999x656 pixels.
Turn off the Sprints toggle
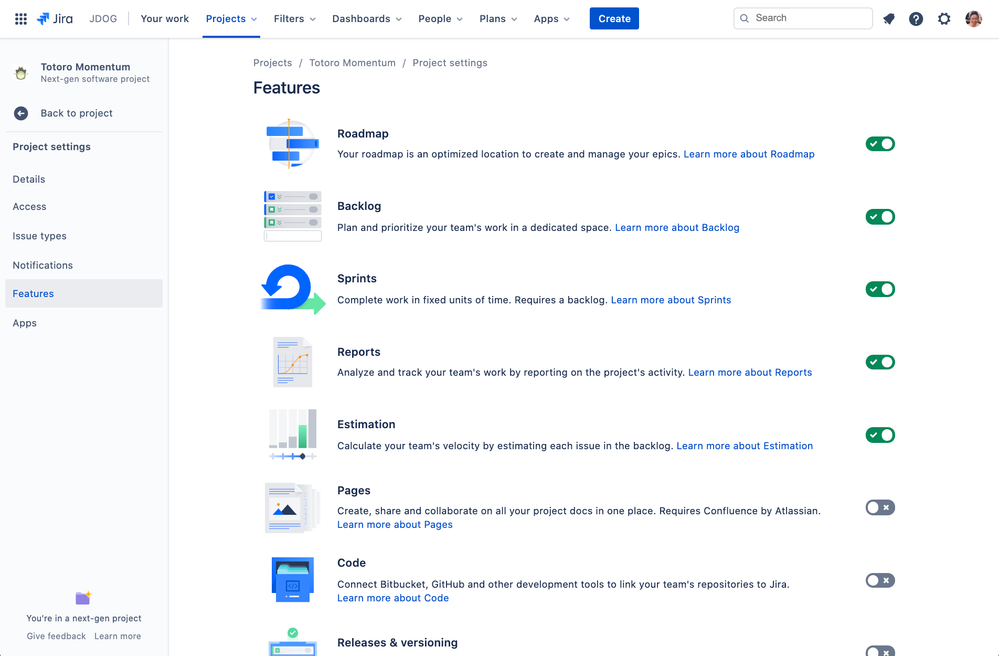(880, 289)
